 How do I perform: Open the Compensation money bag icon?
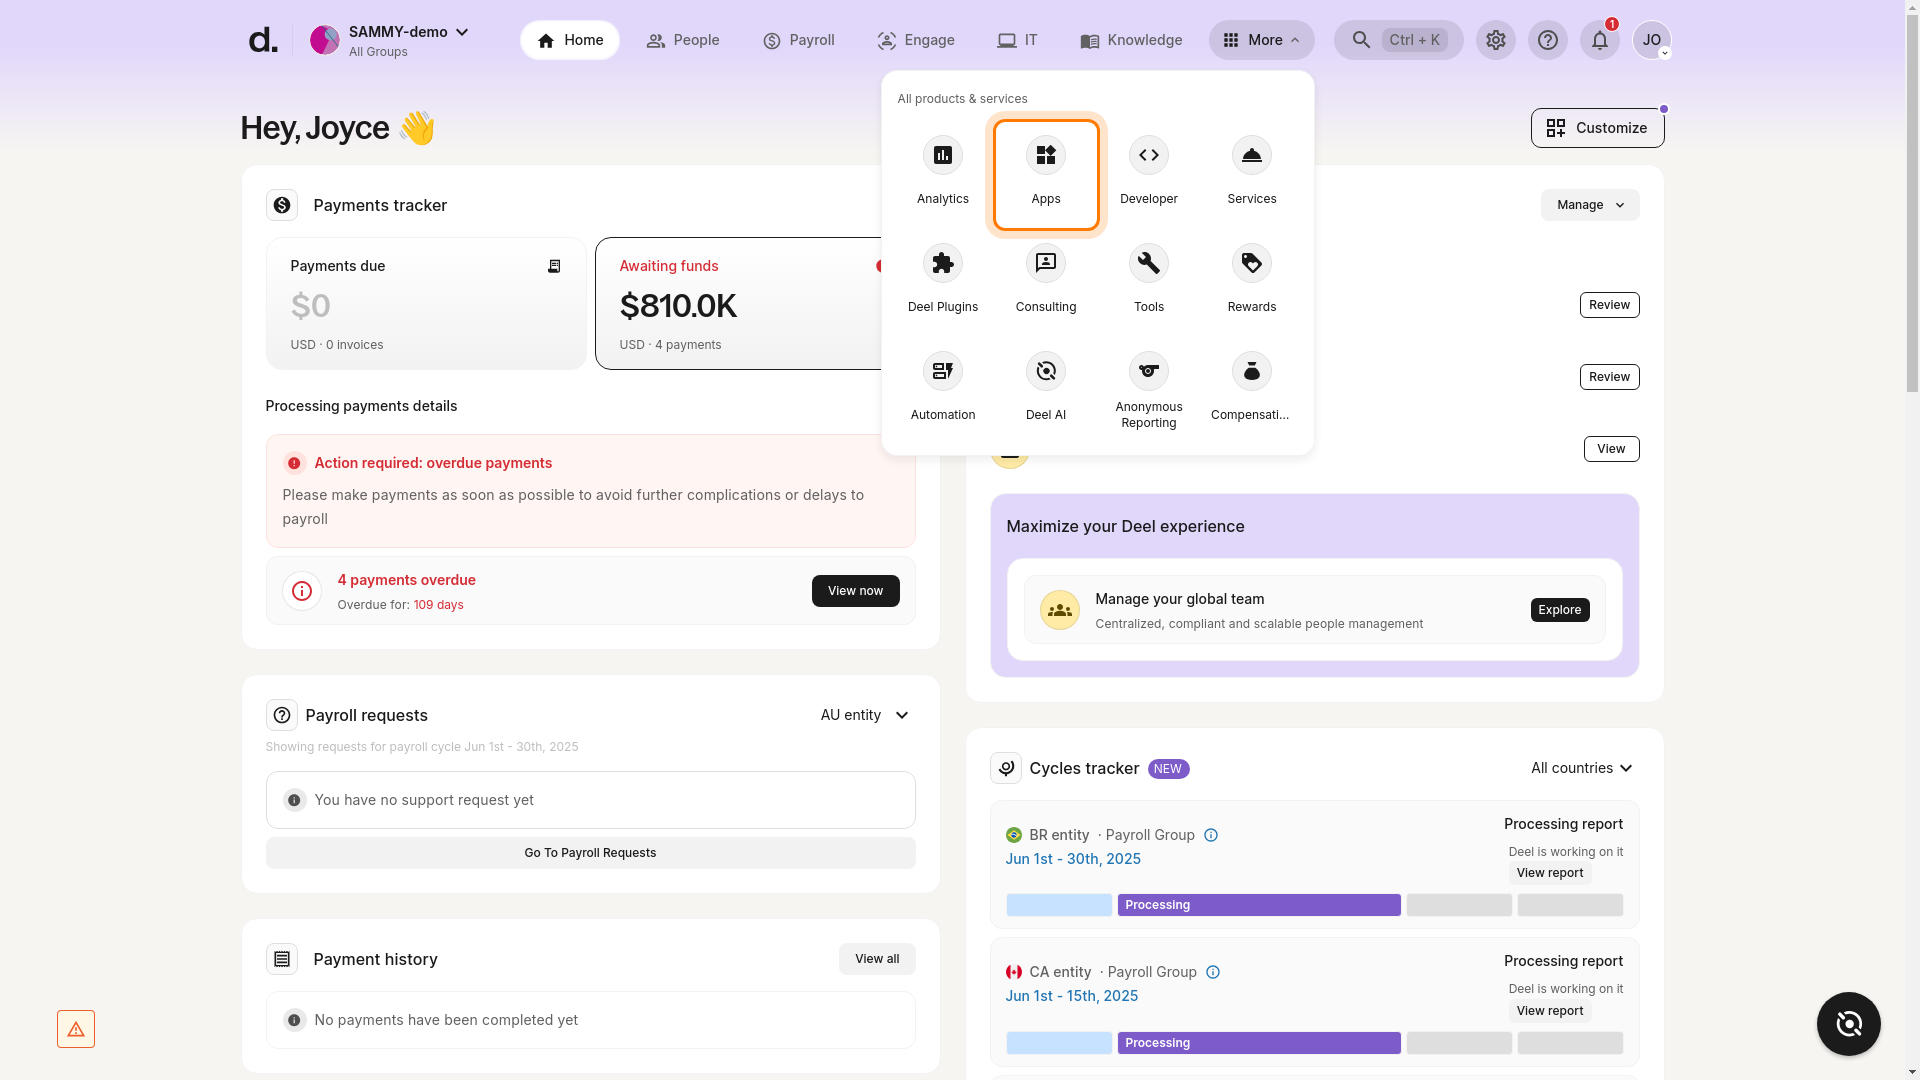coord(1251,371)
